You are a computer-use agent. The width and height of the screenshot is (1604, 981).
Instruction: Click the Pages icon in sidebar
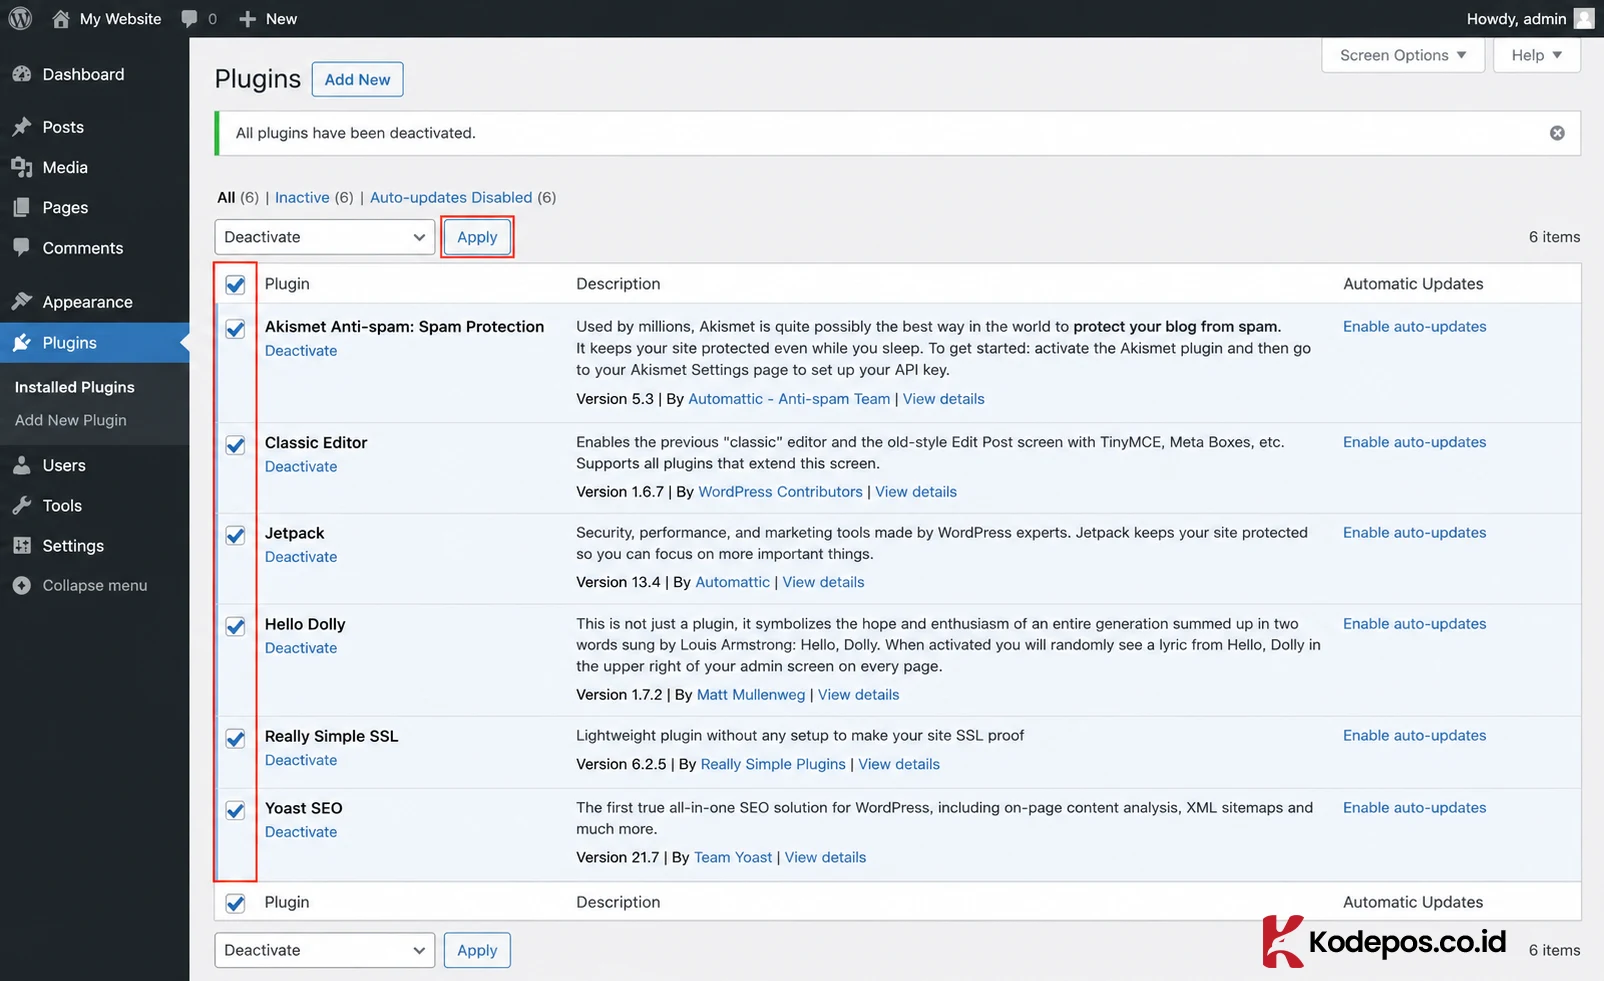coord(21,207)
